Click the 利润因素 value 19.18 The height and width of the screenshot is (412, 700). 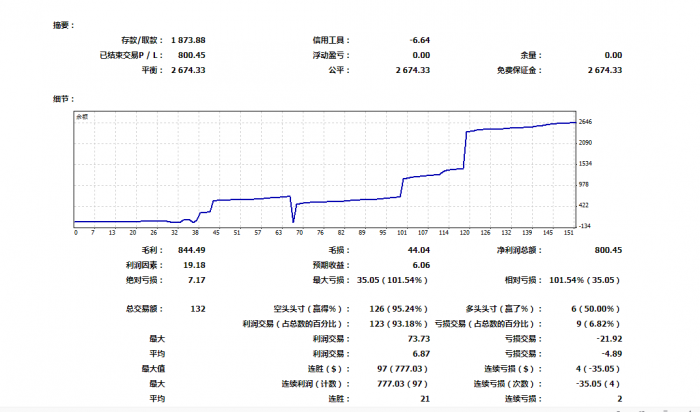195,265
